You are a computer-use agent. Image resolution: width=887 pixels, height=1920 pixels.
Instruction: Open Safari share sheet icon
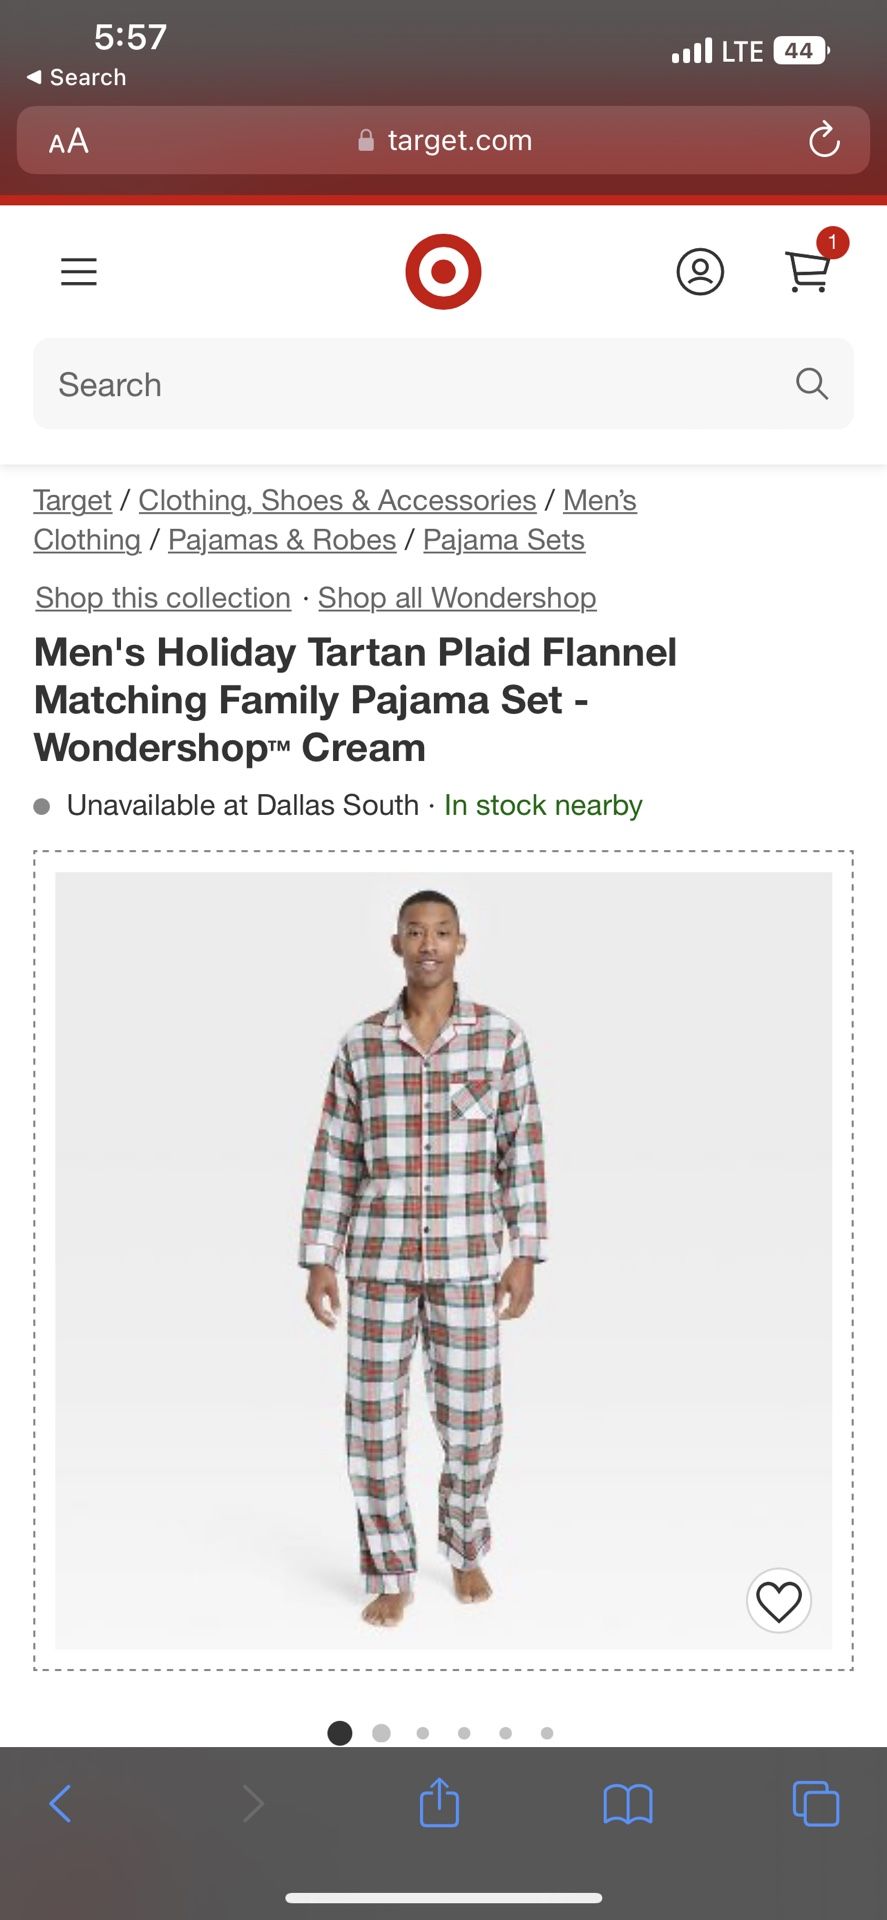[x=439, y=1803]
